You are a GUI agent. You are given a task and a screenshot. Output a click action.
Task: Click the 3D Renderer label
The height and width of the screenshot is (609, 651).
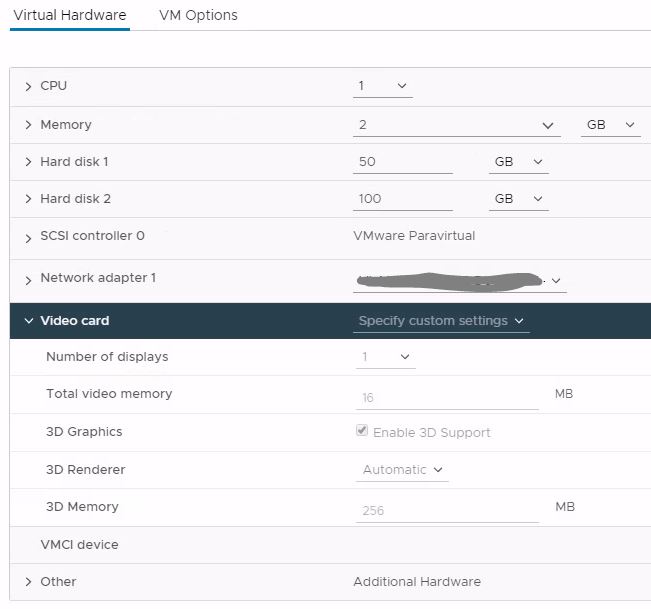click(86, 470)
